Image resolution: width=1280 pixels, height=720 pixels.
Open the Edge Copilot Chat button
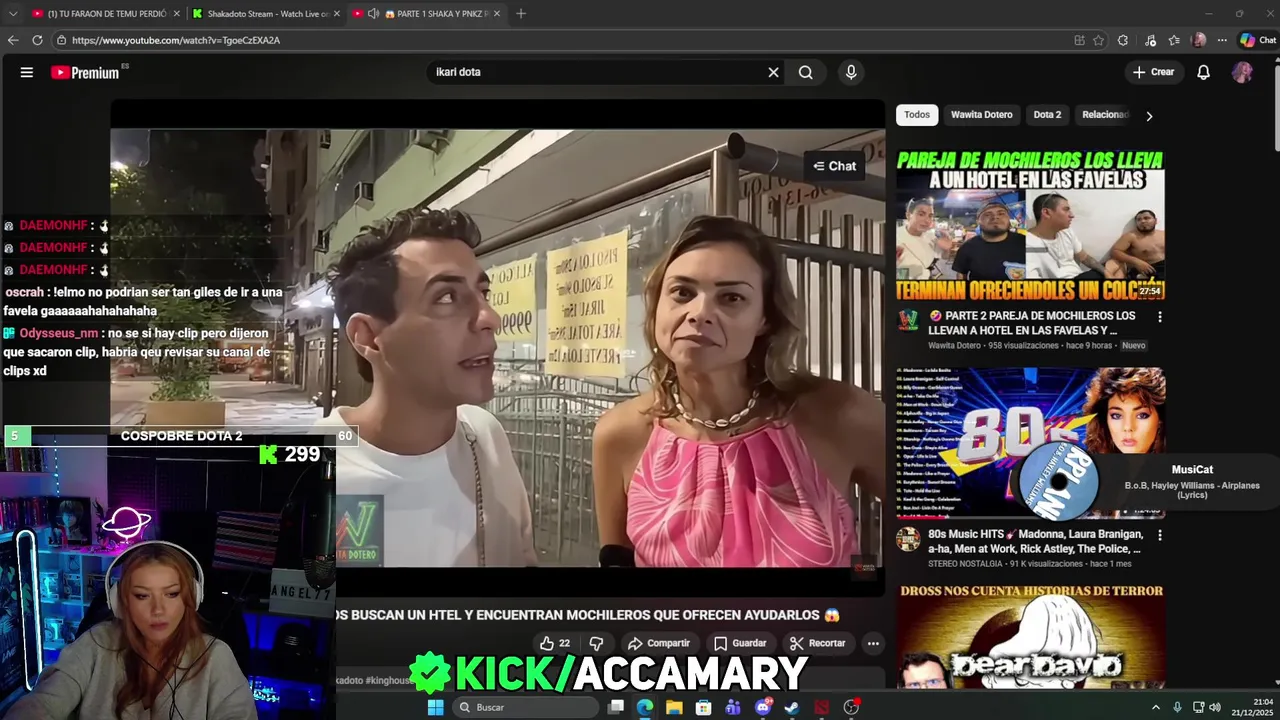1258,40
